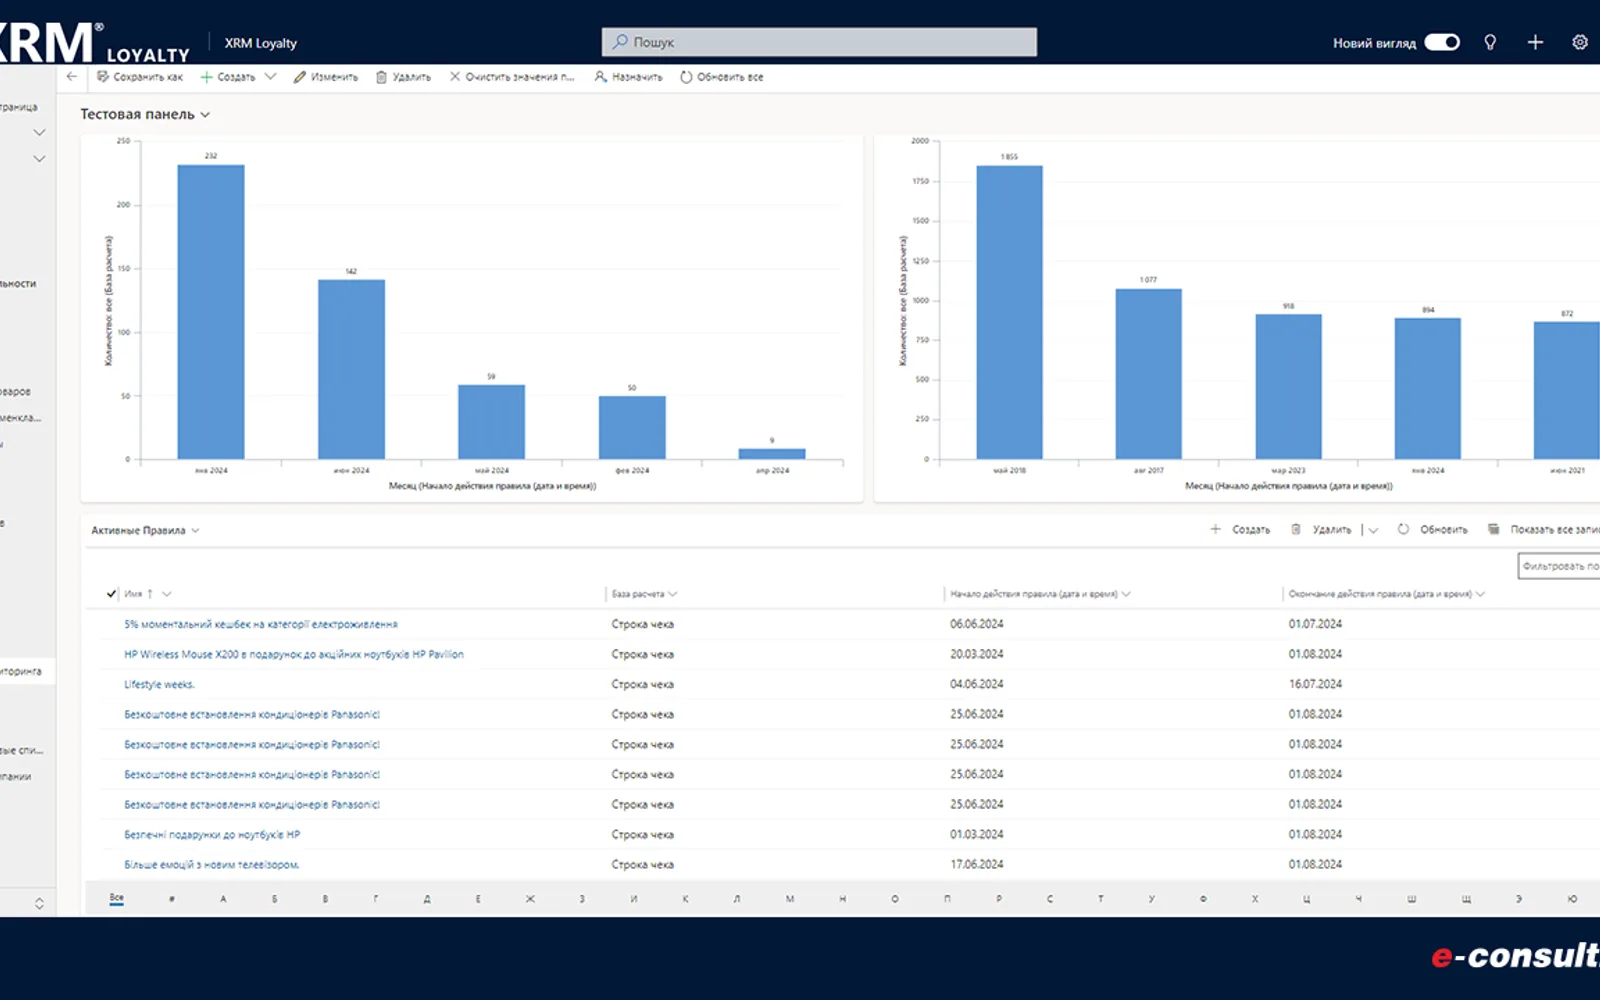Screen dimensions: 1600x1000
Task: Click the X icon for Очистить значения
Action: (455, 76)
